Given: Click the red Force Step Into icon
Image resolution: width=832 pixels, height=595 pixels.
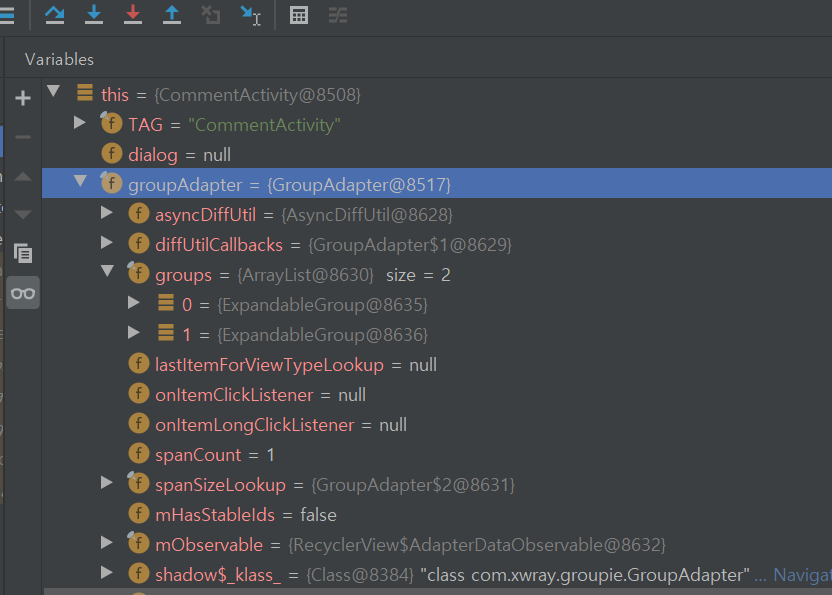Looking at the screenshot, I should pyautogui.click(x=133, y=15).
